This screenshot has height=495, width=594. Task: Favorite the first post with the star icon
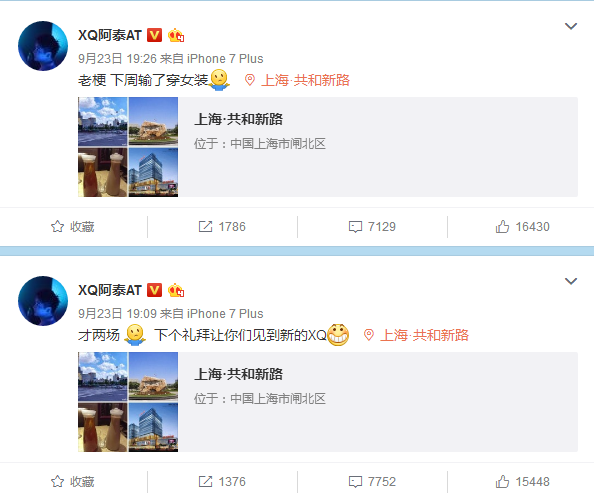(x=73, y=226)
